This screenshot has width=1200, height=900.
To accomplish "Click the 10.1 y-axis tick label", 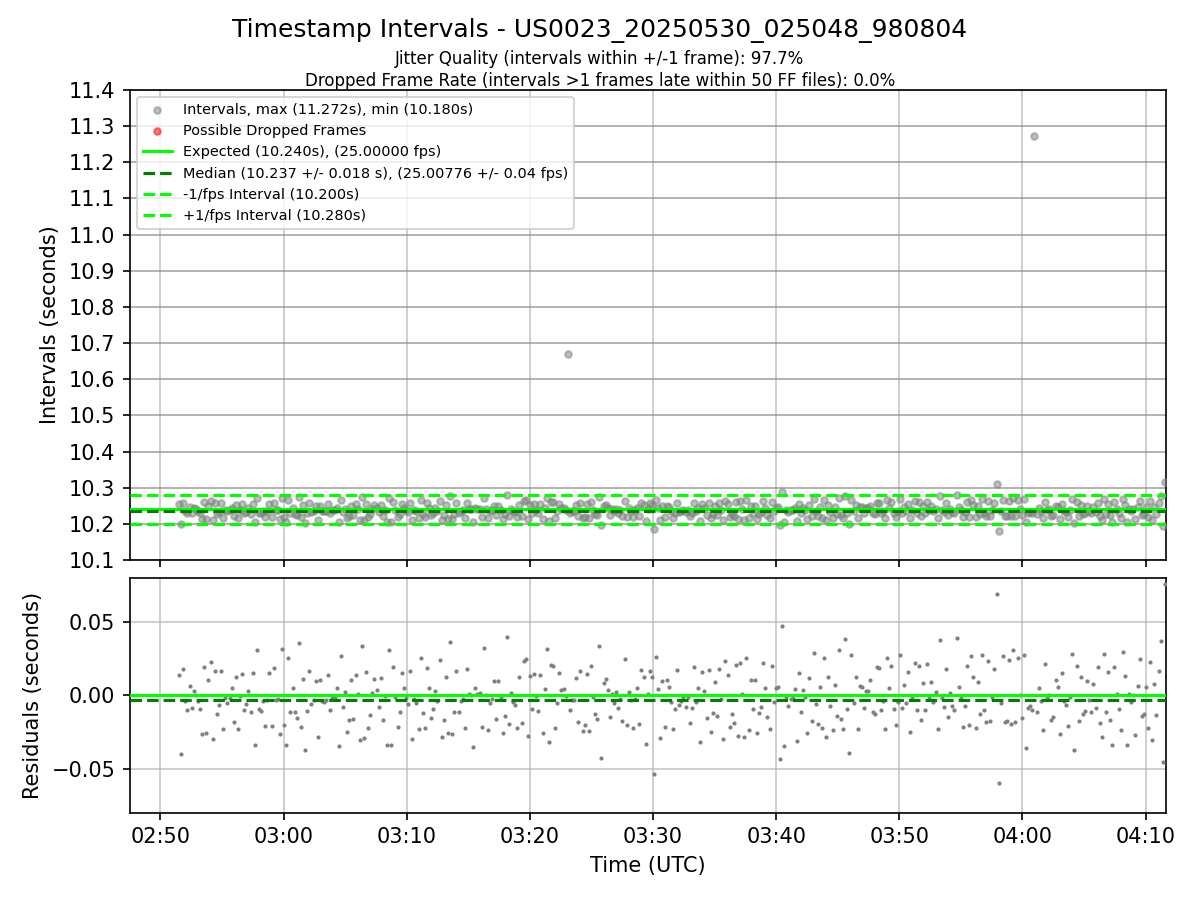I will pyautogui.click(x=94, y=560).
